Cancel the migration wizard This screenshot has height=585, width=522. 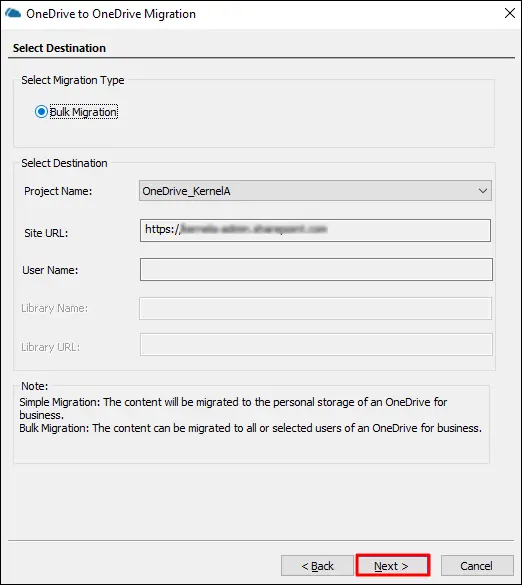tap(477, 566)
